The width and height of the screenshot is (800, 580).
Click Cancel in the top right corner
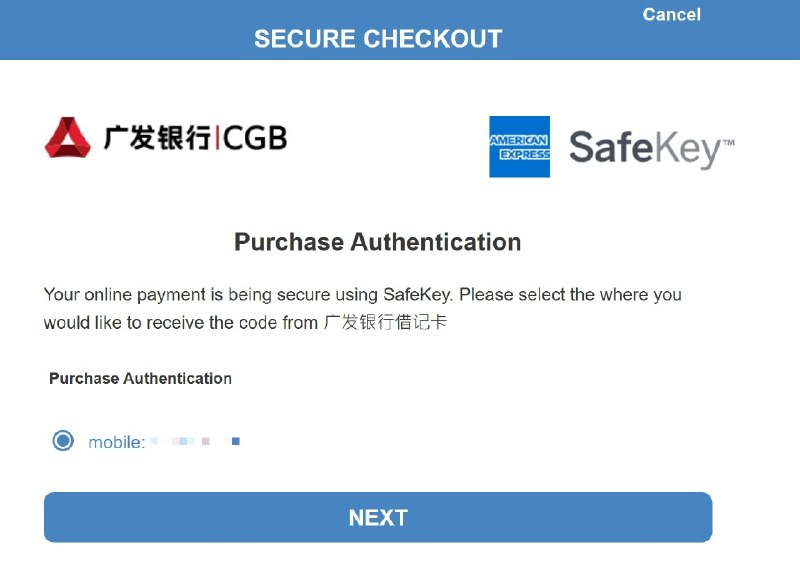pyautogui.click(x=671, y=14)
